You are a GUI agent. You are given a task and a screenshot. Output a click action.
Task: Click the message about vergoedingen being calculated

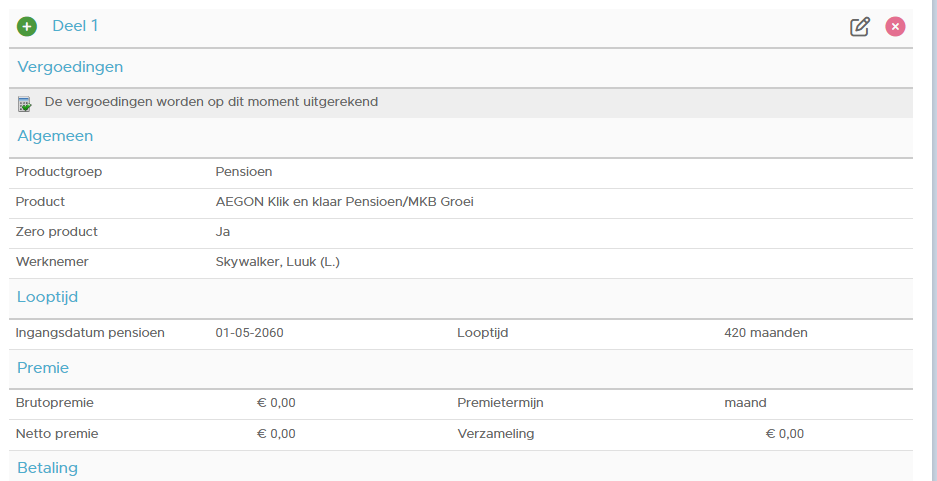point(212,102)
